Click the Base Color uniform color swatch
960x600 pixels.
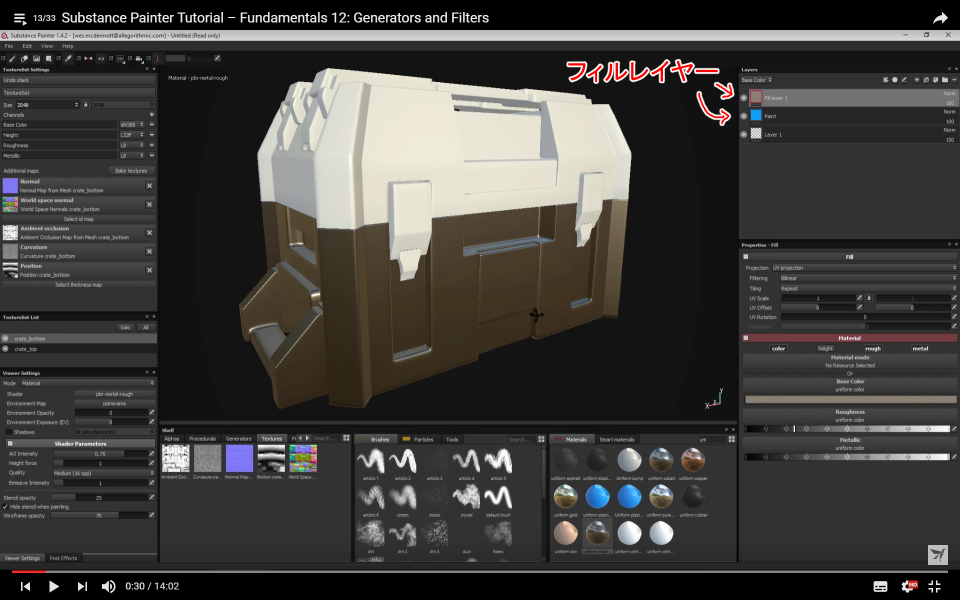[850, 399]
